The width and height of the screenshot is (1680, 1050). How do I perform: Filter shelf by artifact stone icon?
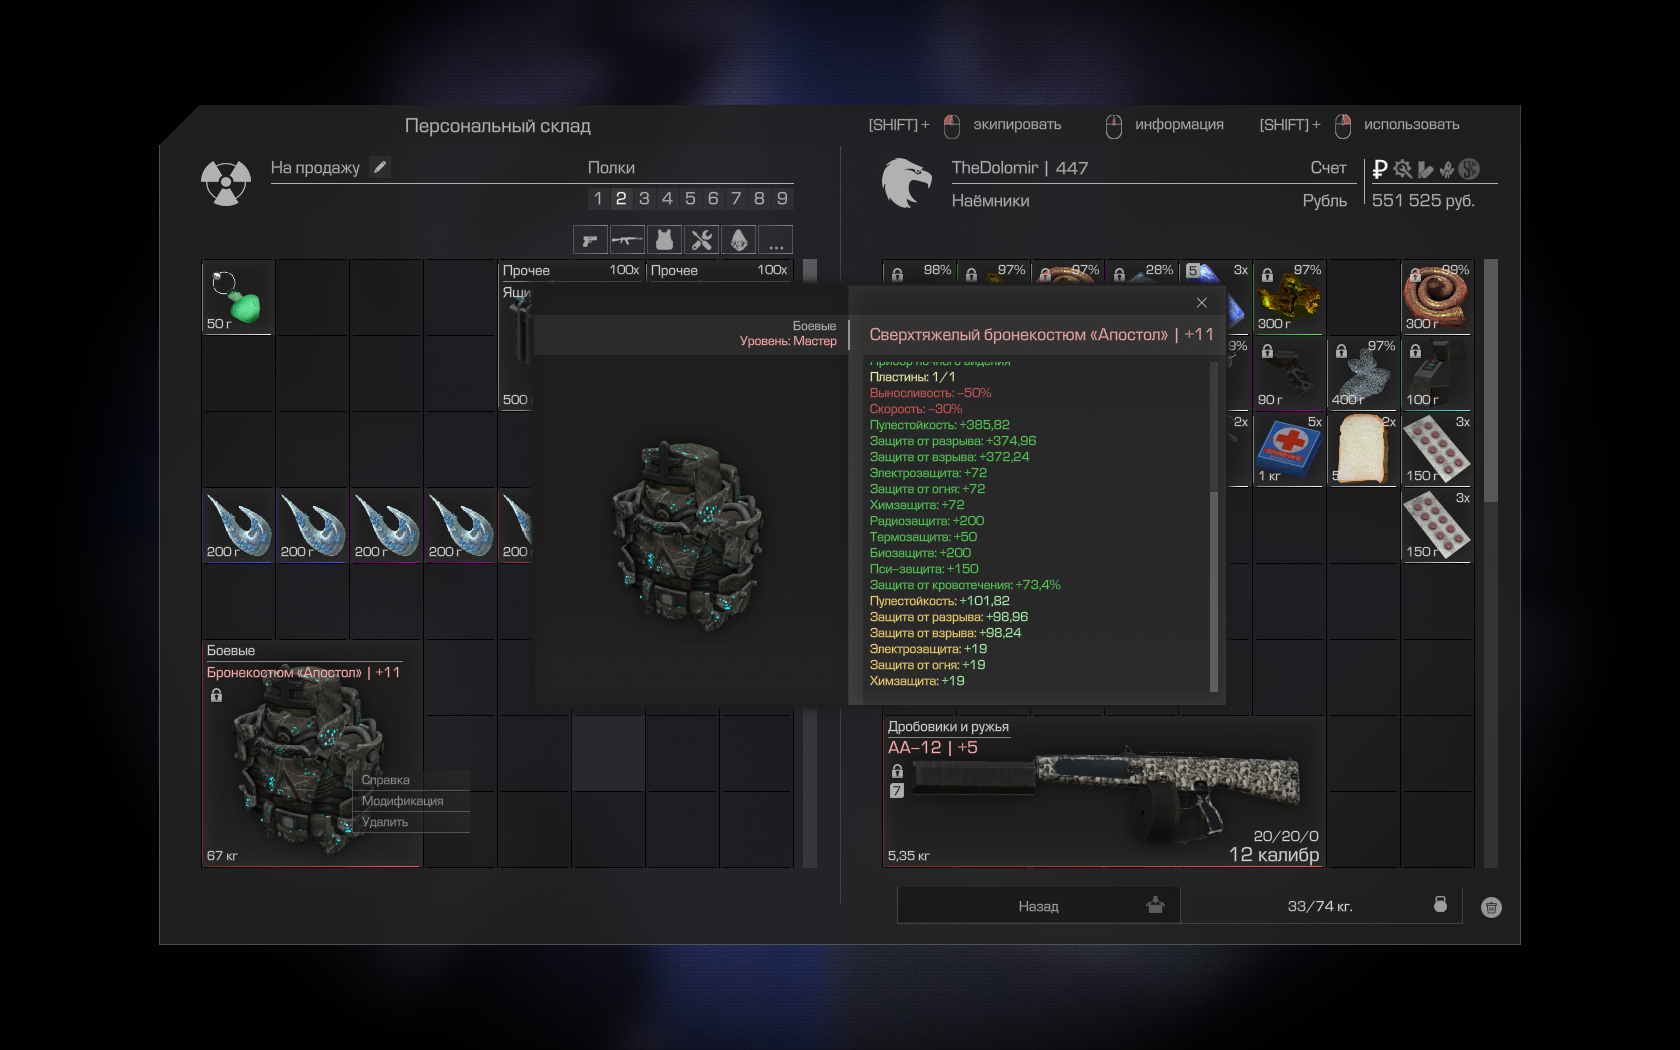point(738,240)
